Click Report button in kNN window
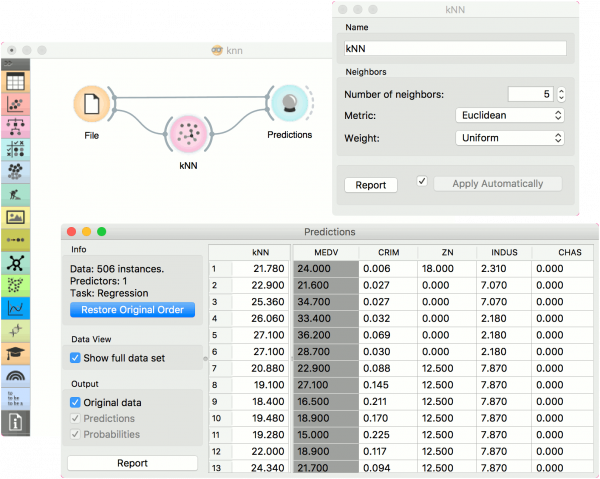 coord(371,185)
